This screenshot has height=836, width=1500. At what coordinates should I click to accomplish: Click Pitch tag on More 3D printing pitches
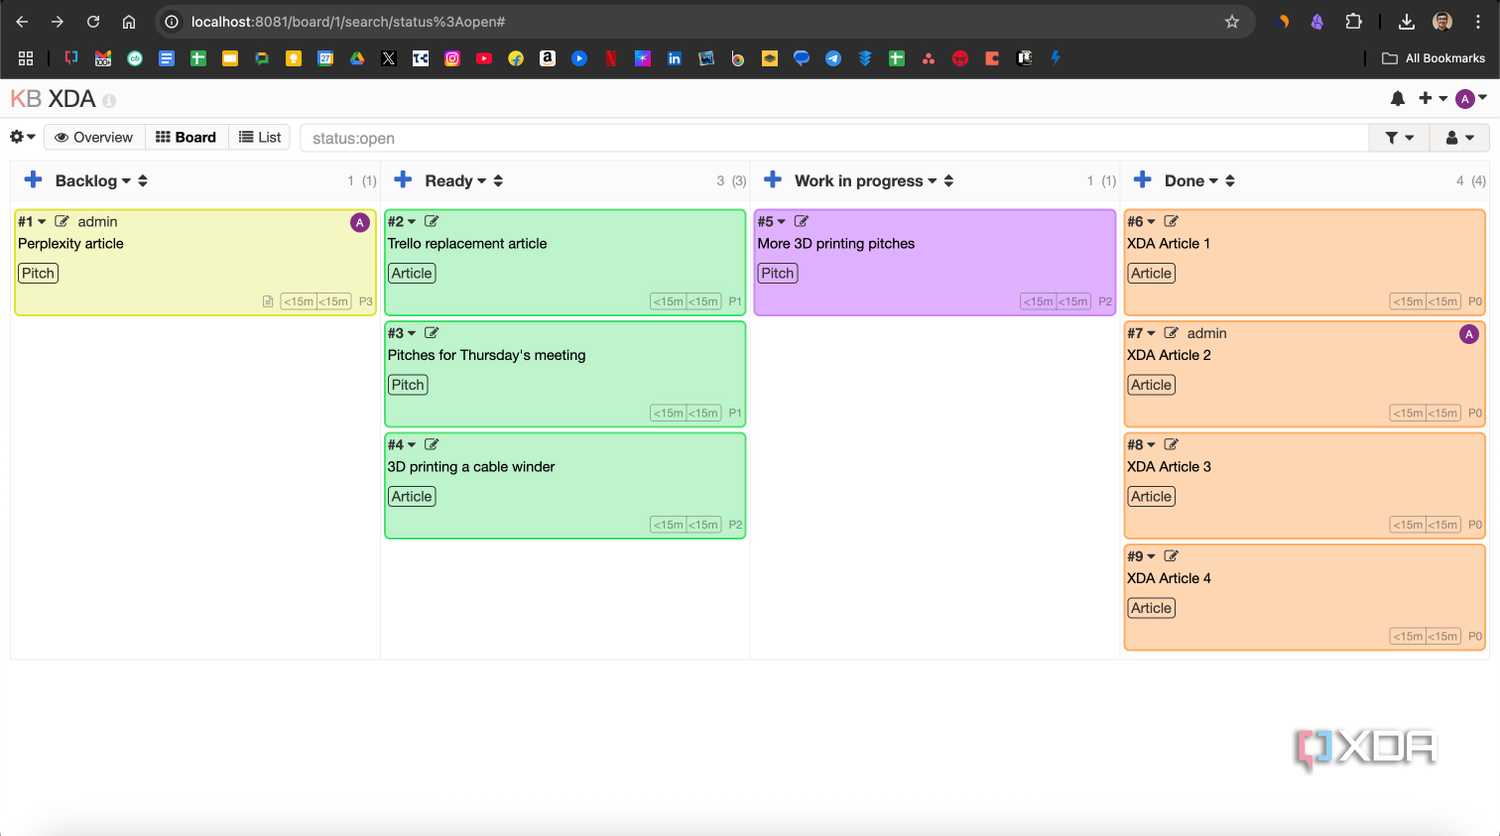777,273
